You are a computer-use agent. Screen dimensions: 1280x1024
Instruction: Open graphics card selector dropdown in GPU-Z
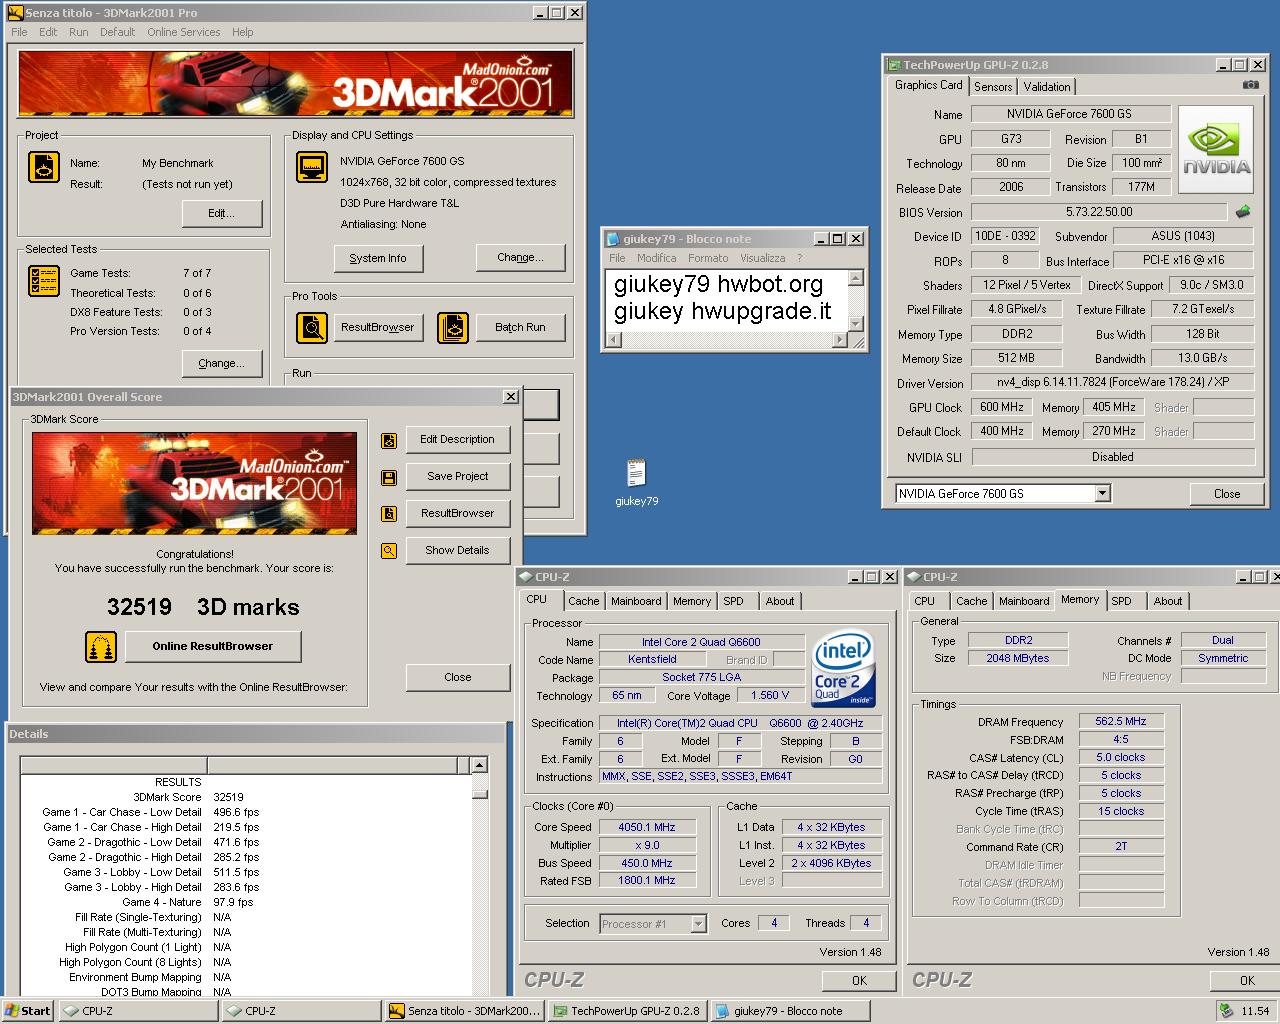(1102, 493)
